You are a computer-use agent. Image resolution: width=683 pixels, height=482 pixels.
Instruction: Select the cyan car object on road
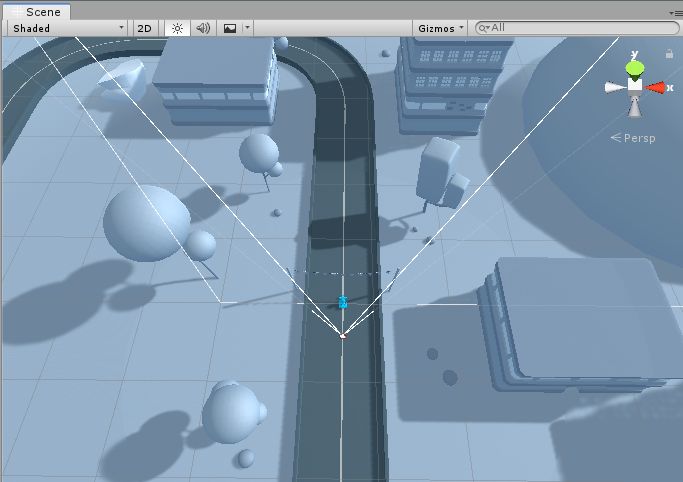coord(343,302)
